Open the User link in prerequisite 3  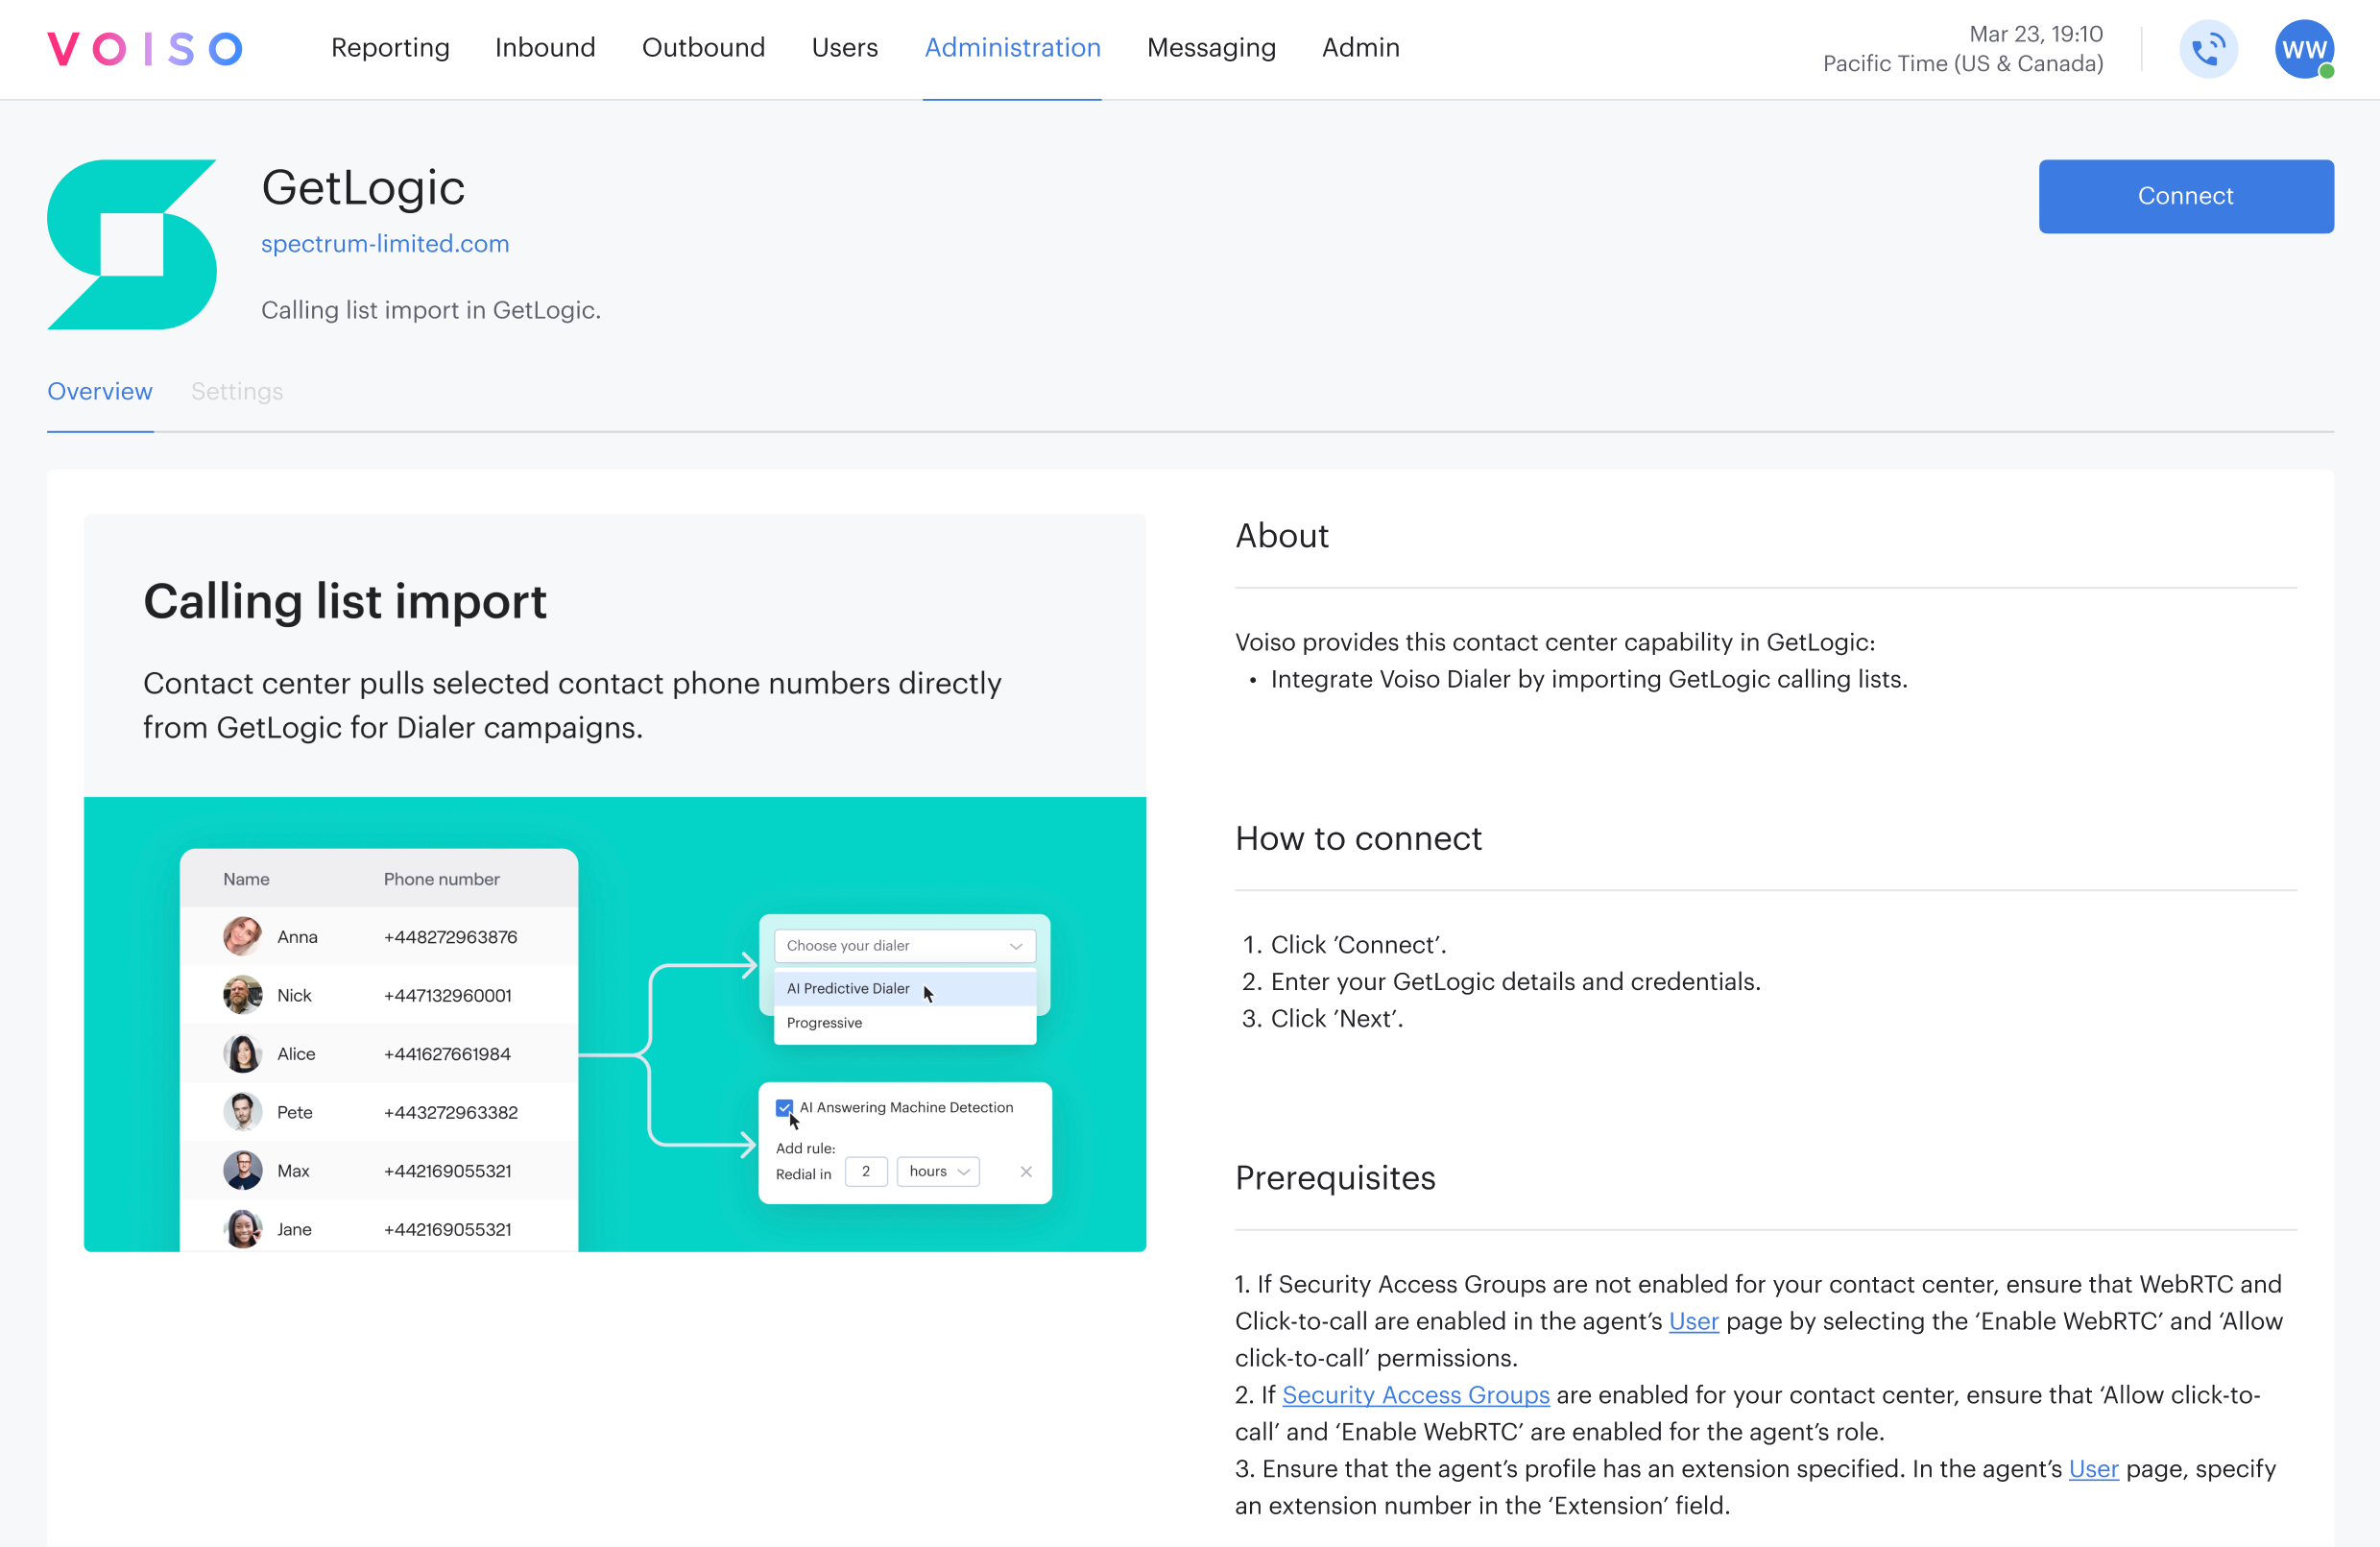click(x=2093, y=1468)
